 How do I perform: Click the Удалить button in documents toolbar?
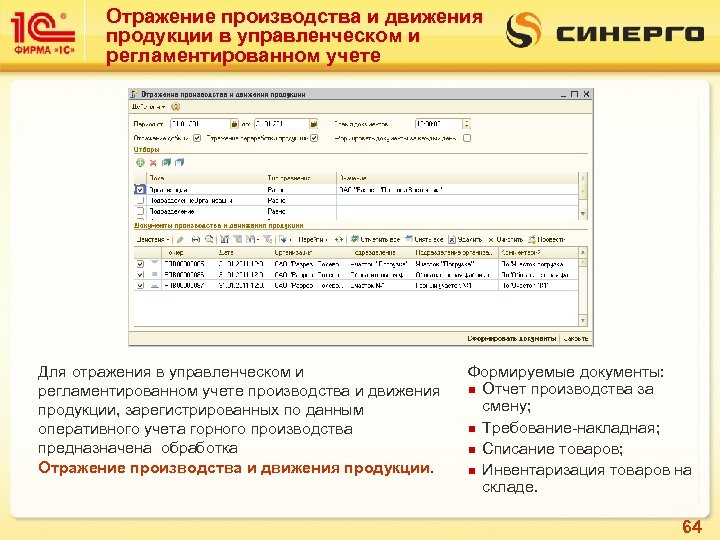(465, 239)
